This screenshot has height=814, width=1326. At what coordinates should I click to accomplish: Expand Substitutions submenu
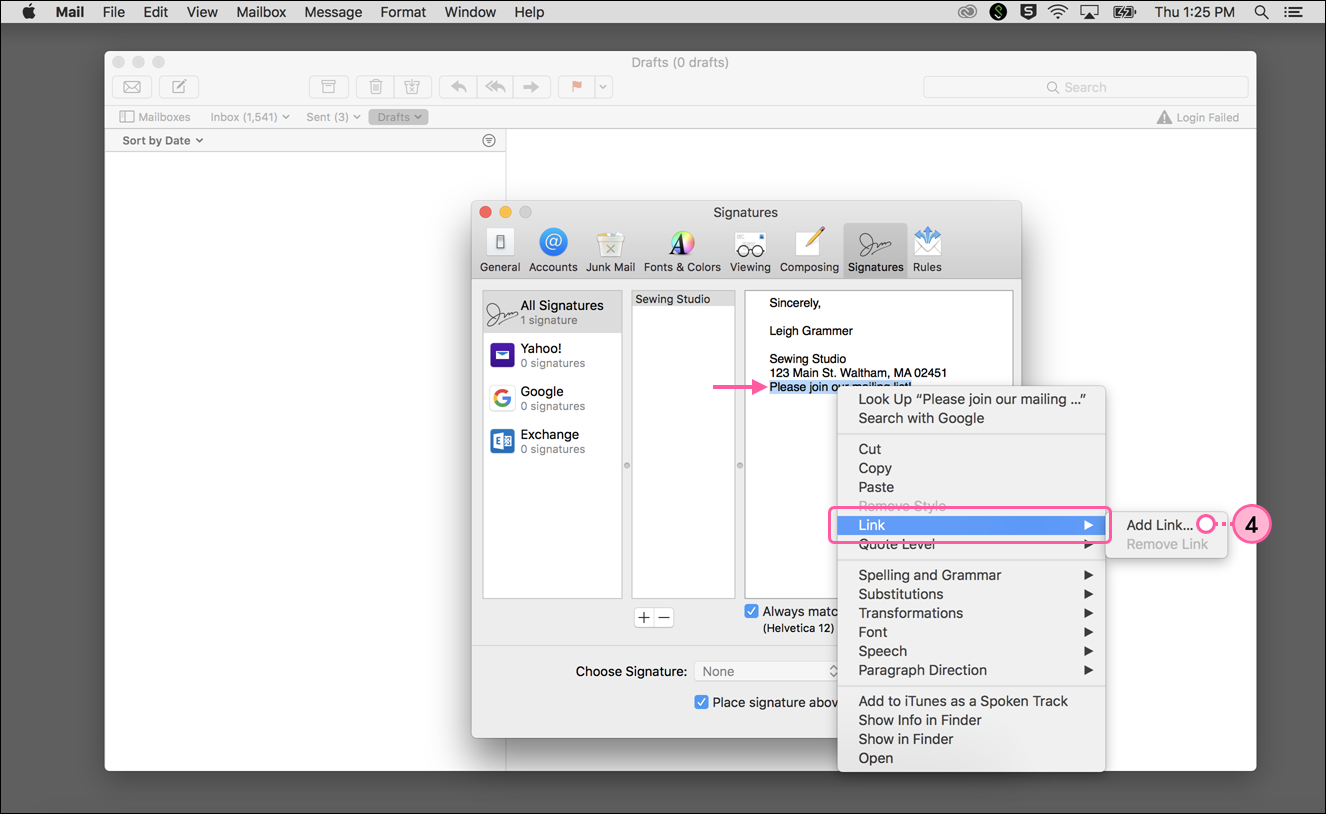point(971,594)
